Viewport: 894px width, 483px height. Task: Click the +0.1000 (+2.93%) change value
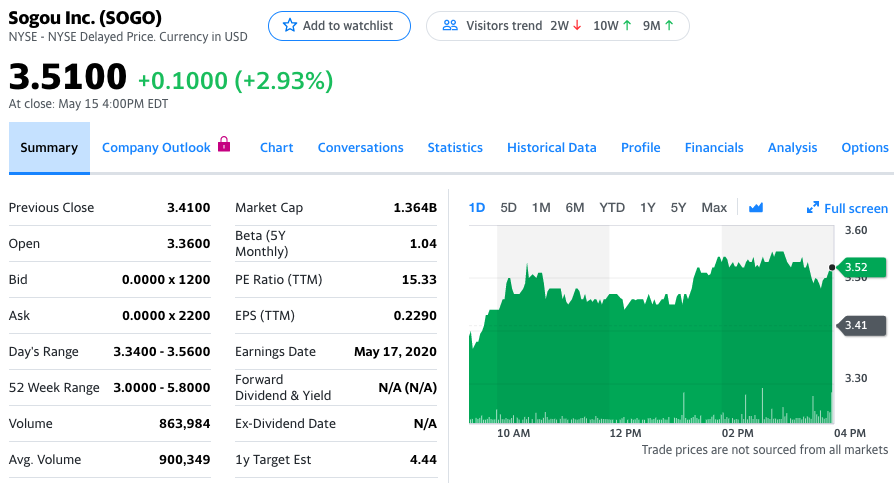tap(235, 80)
